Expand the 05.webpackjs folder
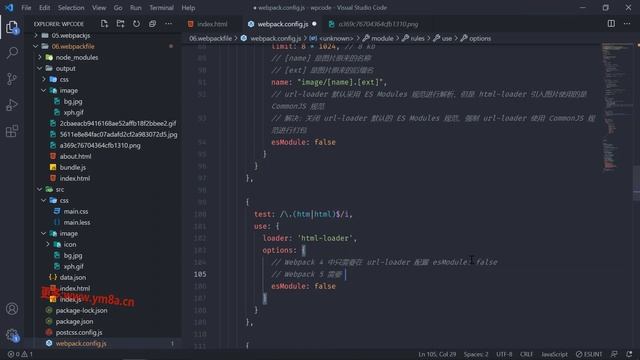The image size is (640, 360). [70, 36]
